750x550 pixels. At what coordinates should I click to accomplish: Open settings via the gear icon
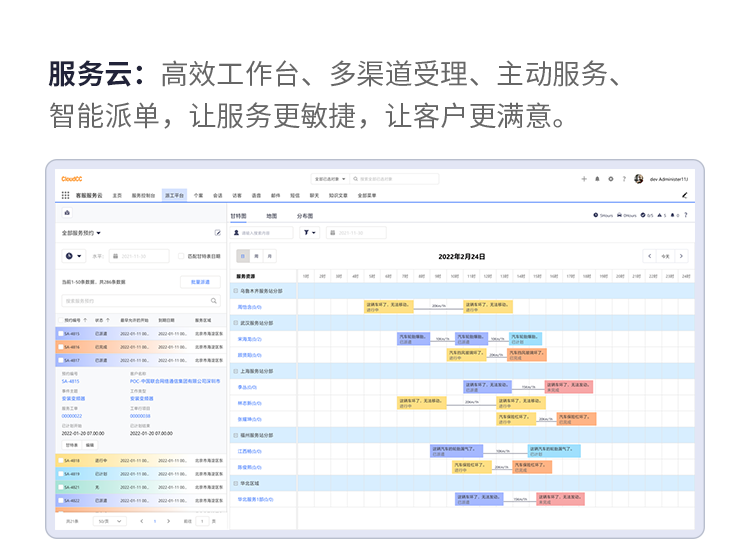(x=611, y=179)
